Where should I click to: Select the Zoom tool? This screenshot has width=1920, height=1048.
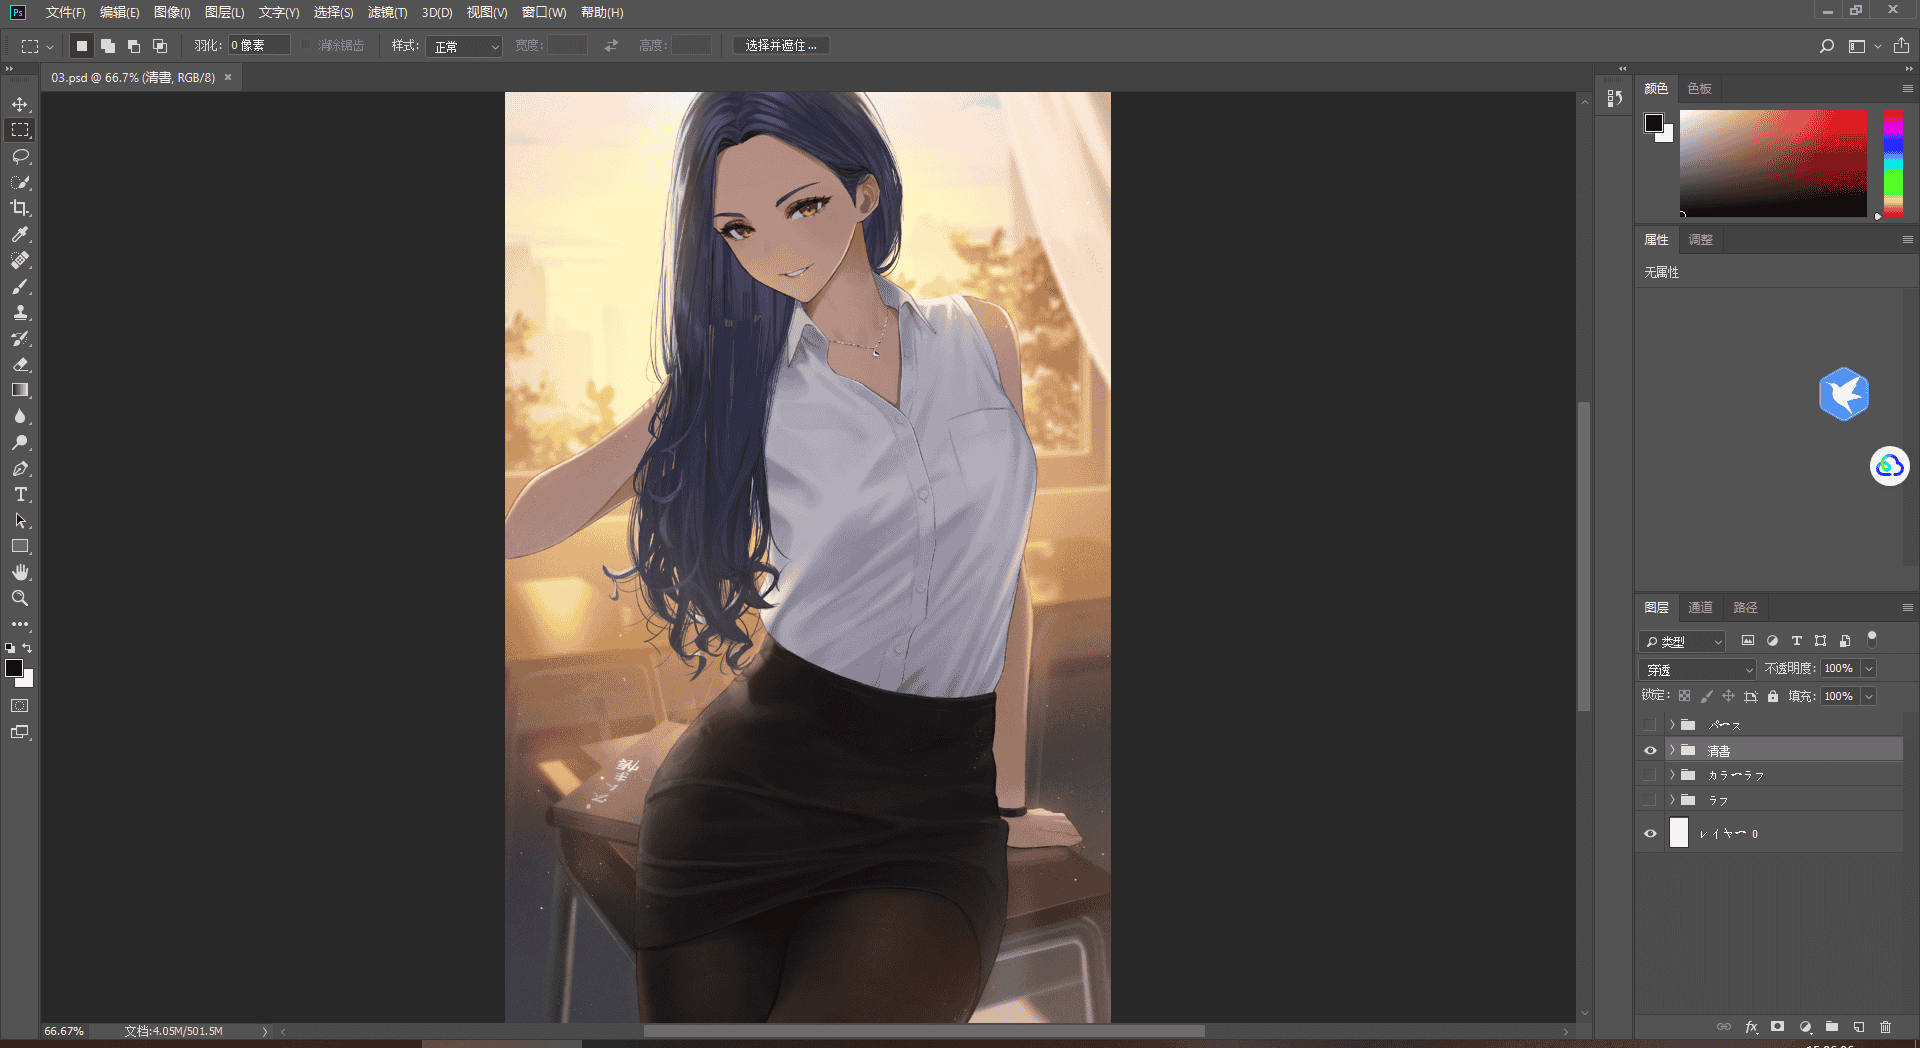coord(20,598)
